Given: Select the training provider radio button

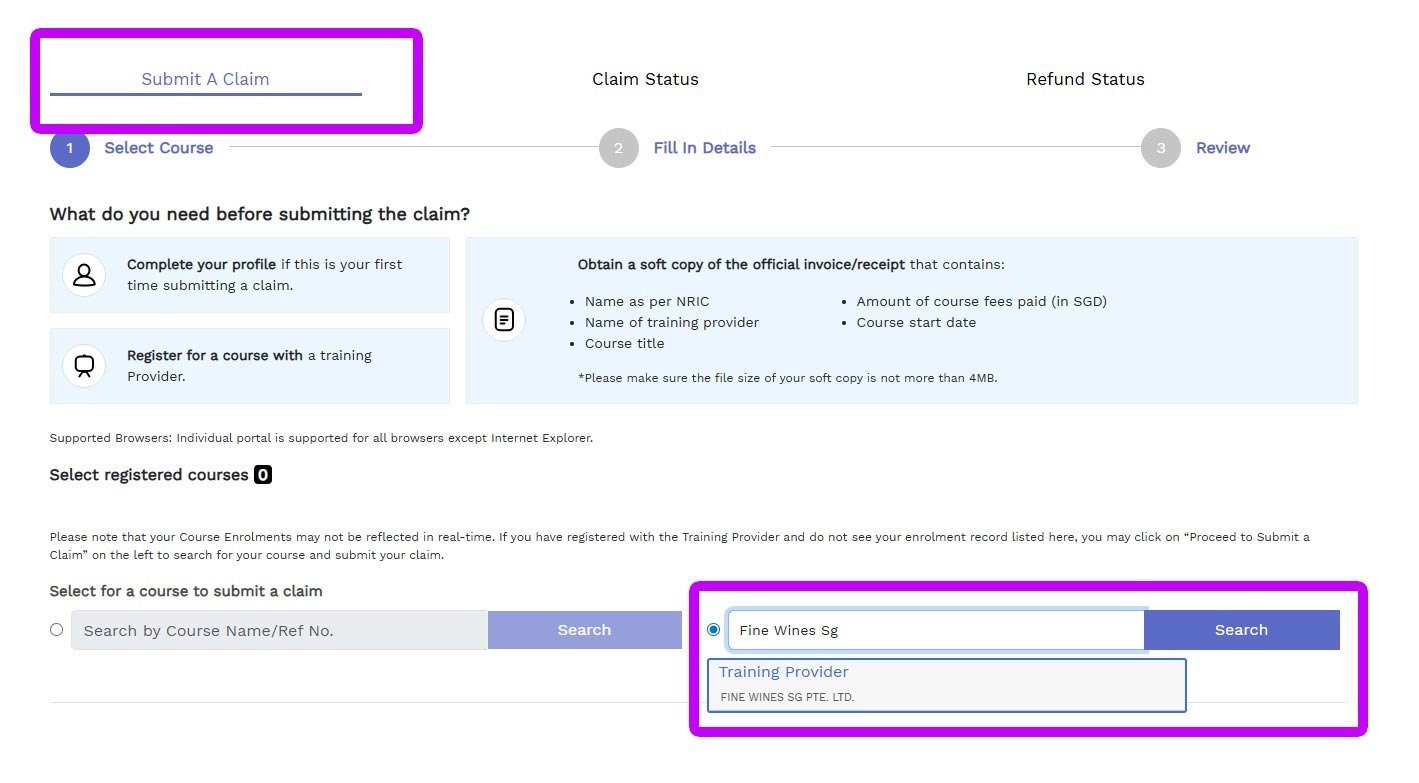Looking at the screenshot, I should 713,629.
